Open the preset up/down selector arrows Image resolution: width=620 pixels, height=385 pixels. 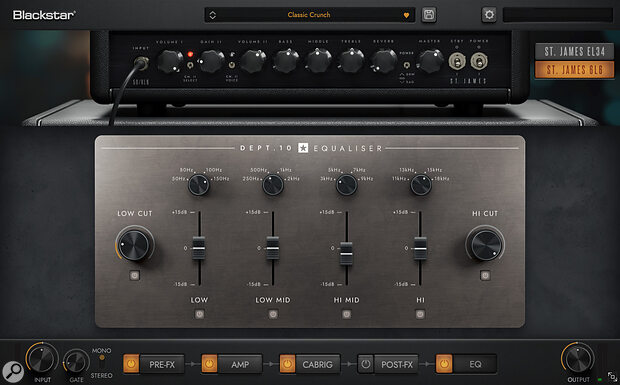point(213,15)
